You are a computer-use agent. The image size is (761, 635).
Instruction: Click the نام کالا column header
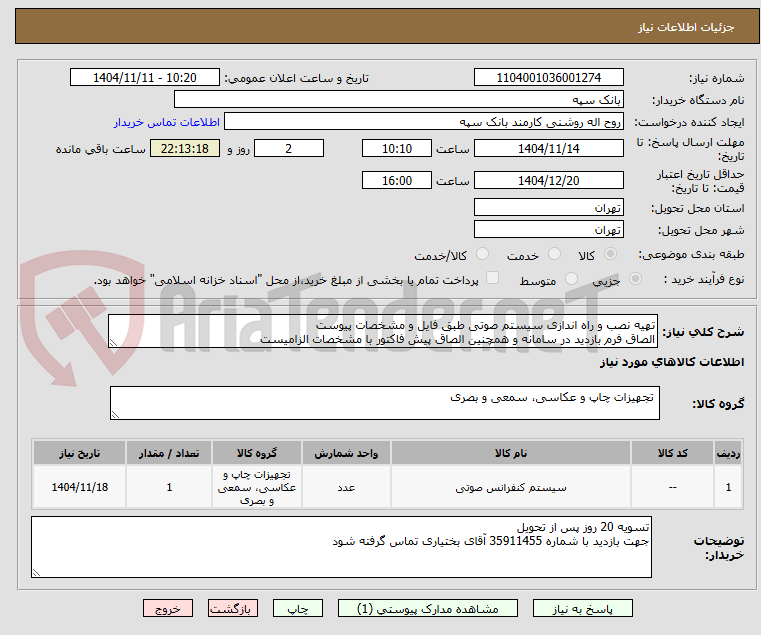pos(511,453)
